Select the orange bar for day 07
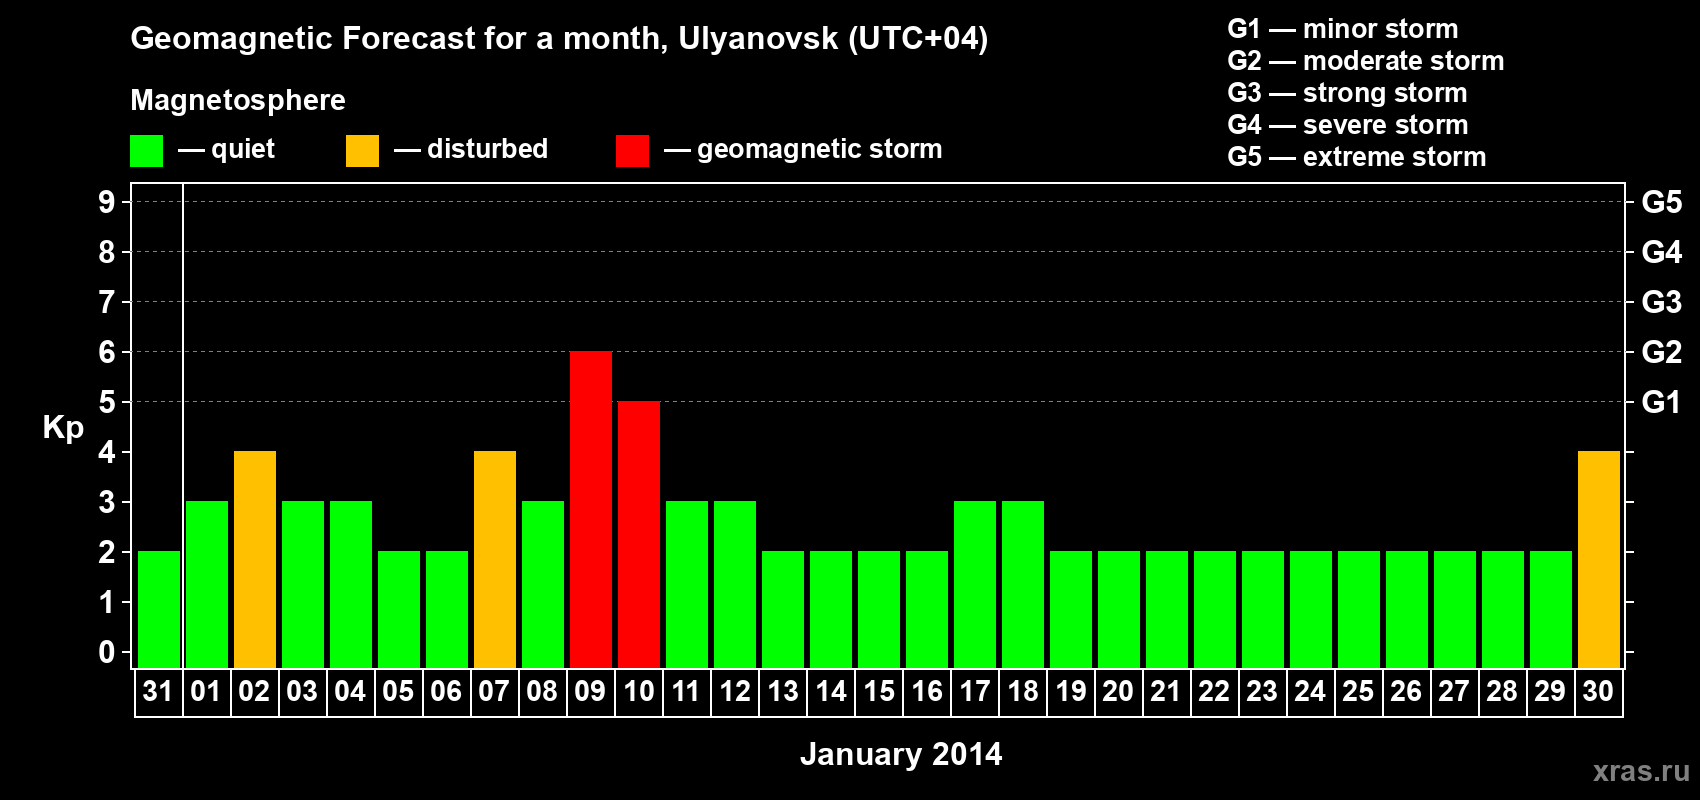This screenshot has height=800, width=1700. coord(495,559)
